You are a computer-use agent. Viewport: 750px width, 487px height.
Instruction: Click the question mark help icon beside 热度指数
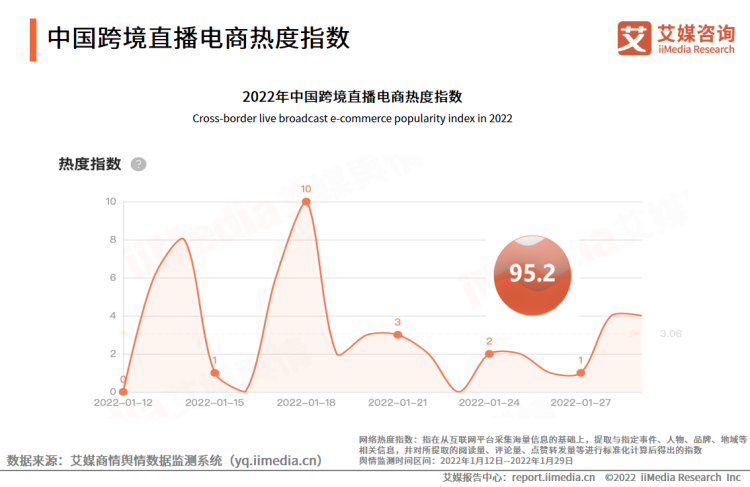pos(138,164)
